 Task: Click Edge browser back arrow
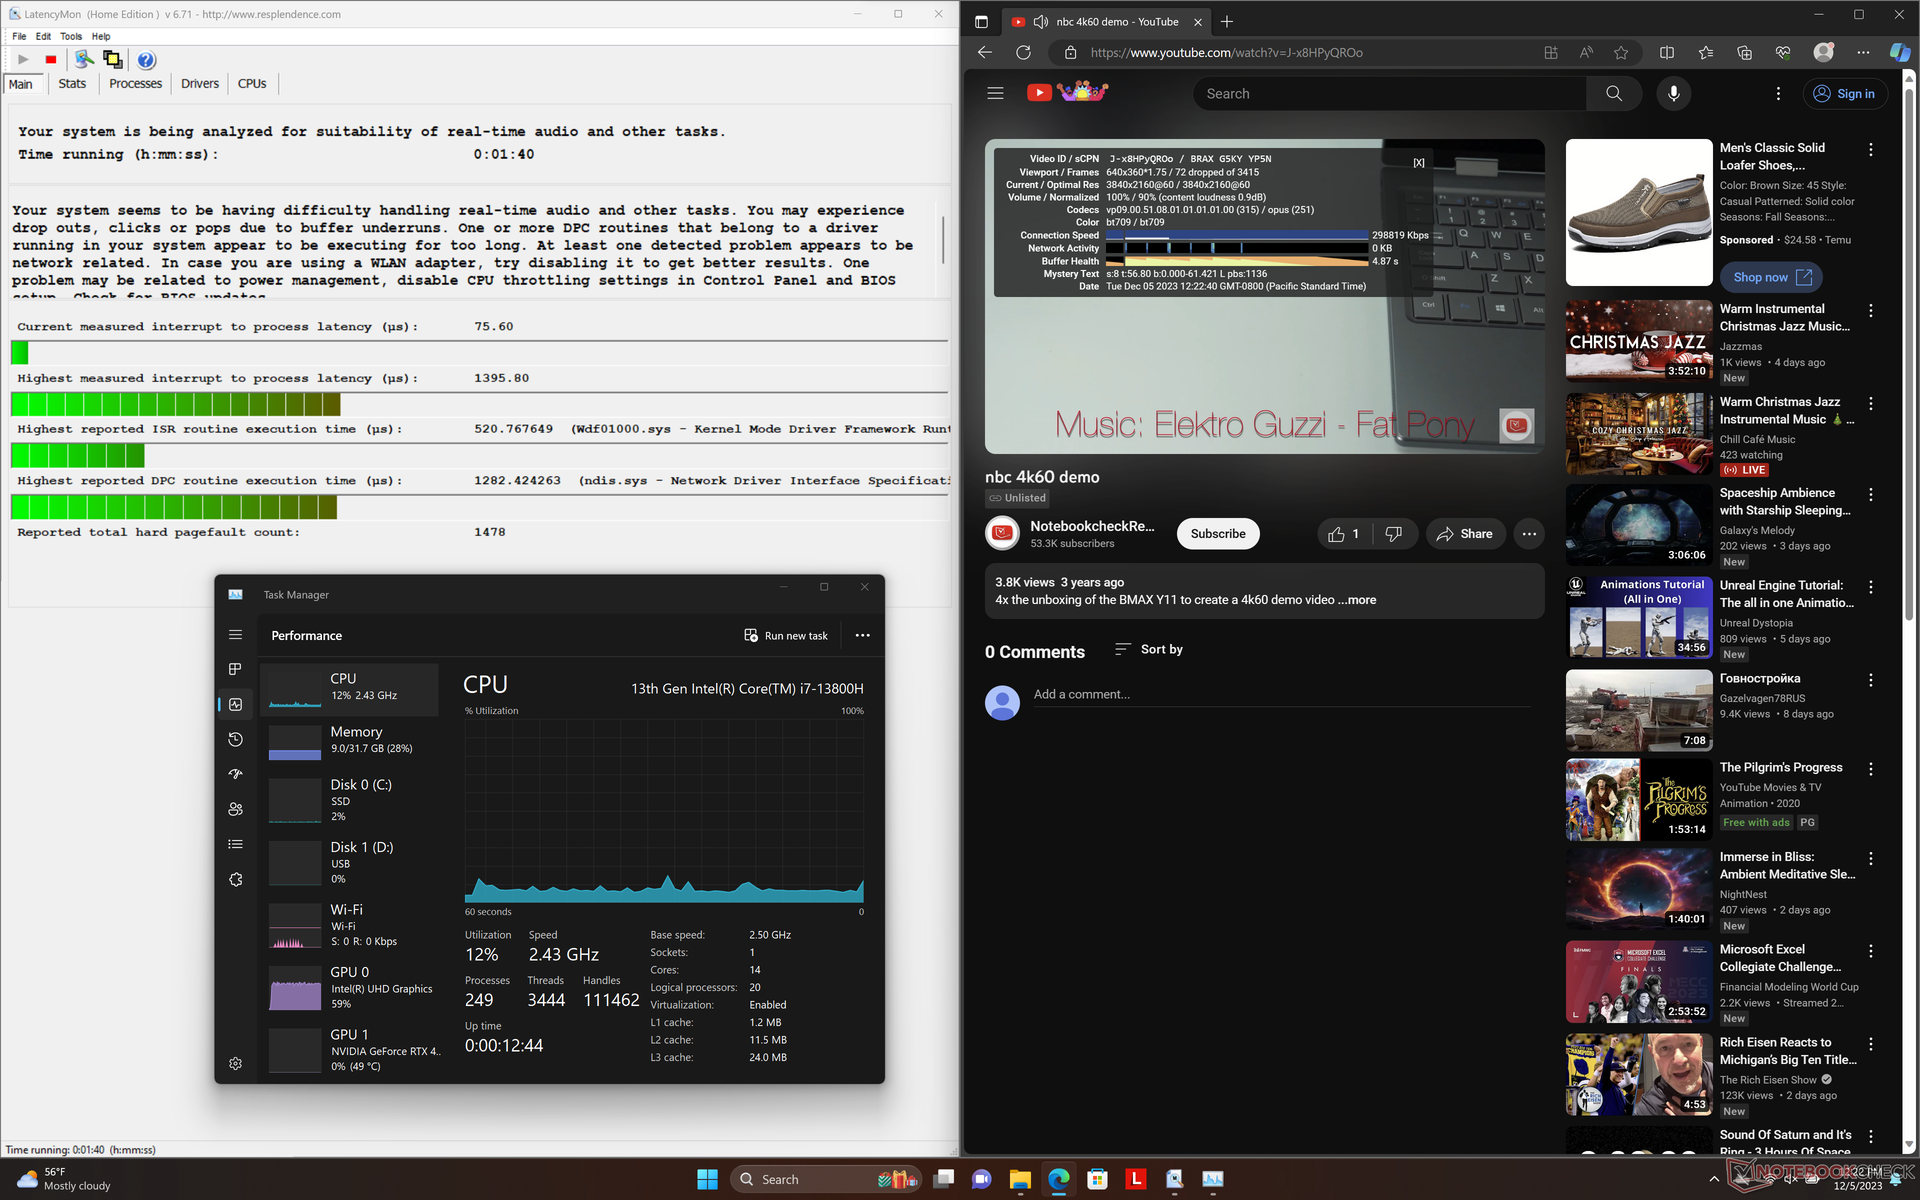click(985, 53)
